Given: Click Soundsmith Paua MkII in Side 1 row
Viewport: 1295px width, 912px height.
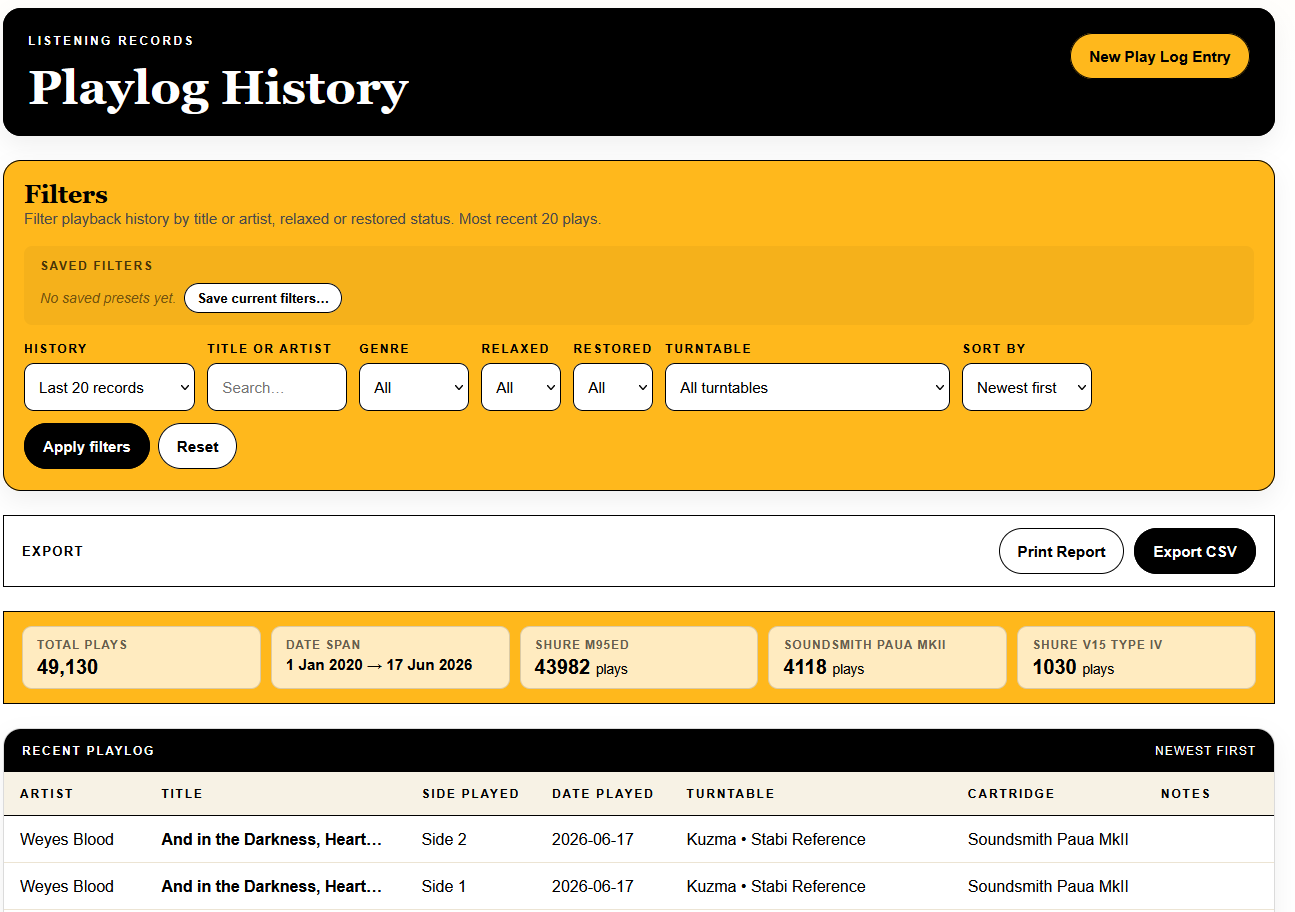Looking at the screenshot, I should coord(1048,886).
